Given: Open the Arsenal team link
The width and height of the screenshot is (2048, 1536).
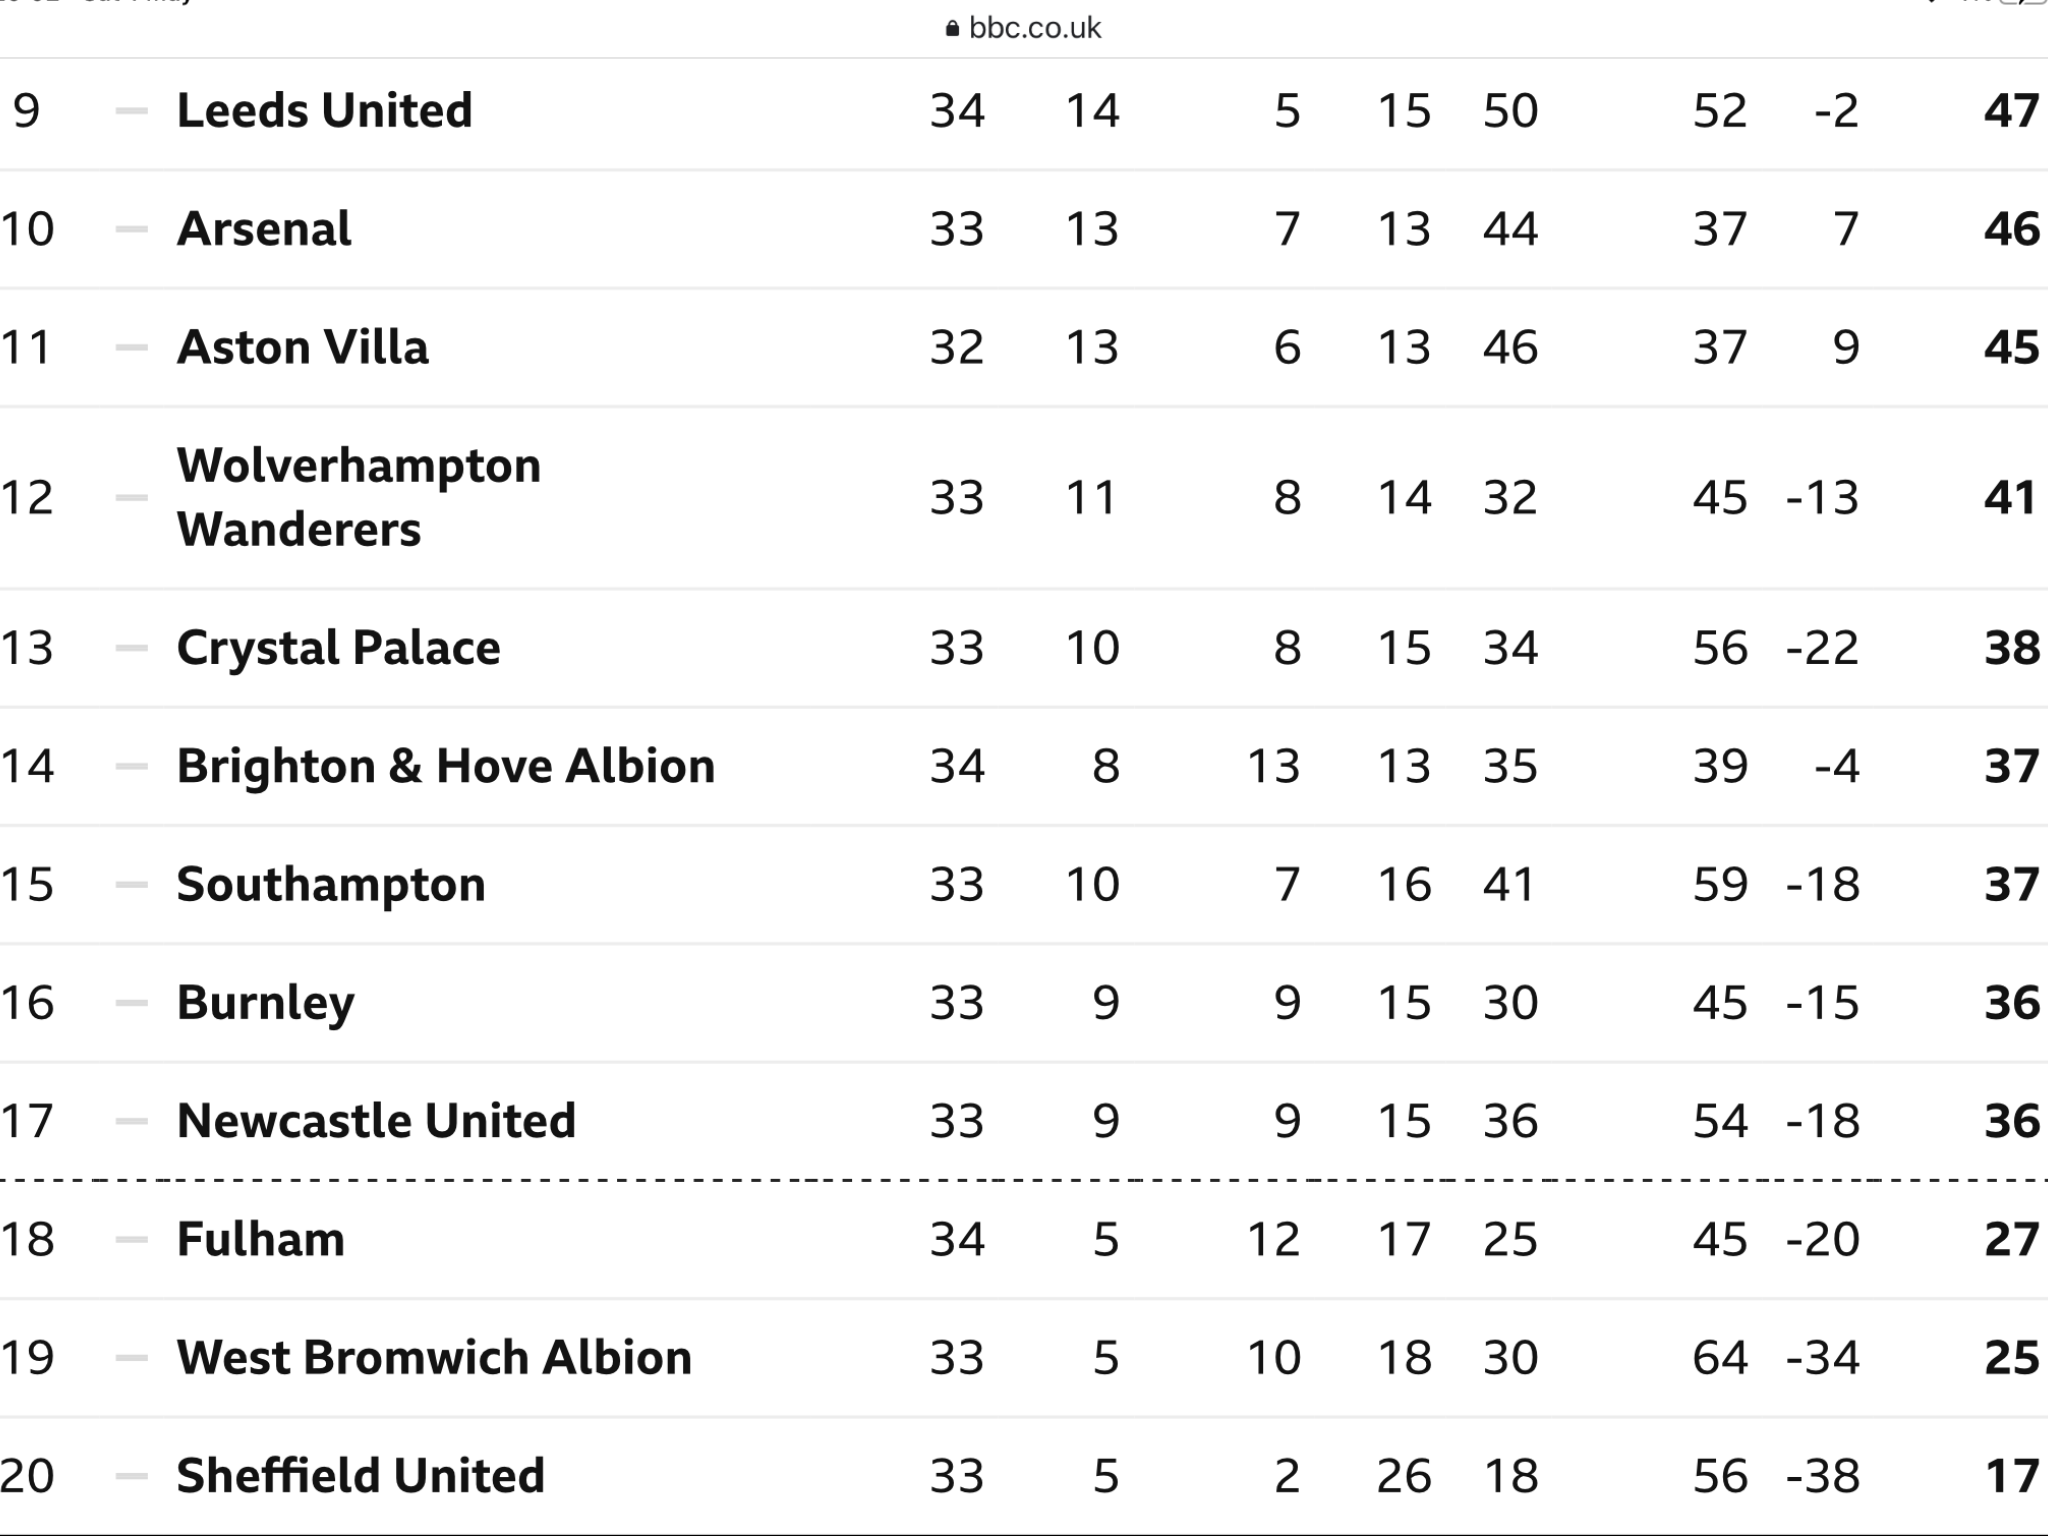Looking at the screenshot, I should click(264, 229).
